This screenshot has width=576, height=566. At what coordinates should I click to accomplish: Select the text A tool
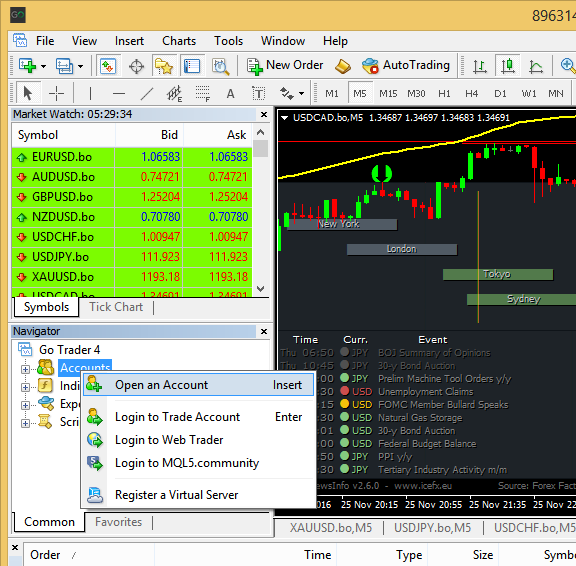[230, 94]
